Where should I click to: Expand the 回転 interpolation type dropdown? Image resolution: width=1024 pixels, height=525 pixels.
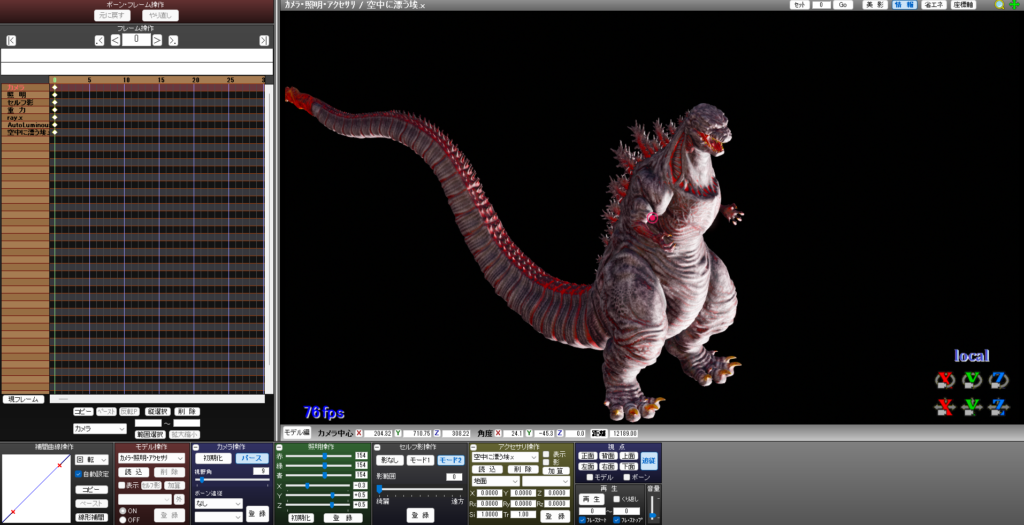(92, 459)
